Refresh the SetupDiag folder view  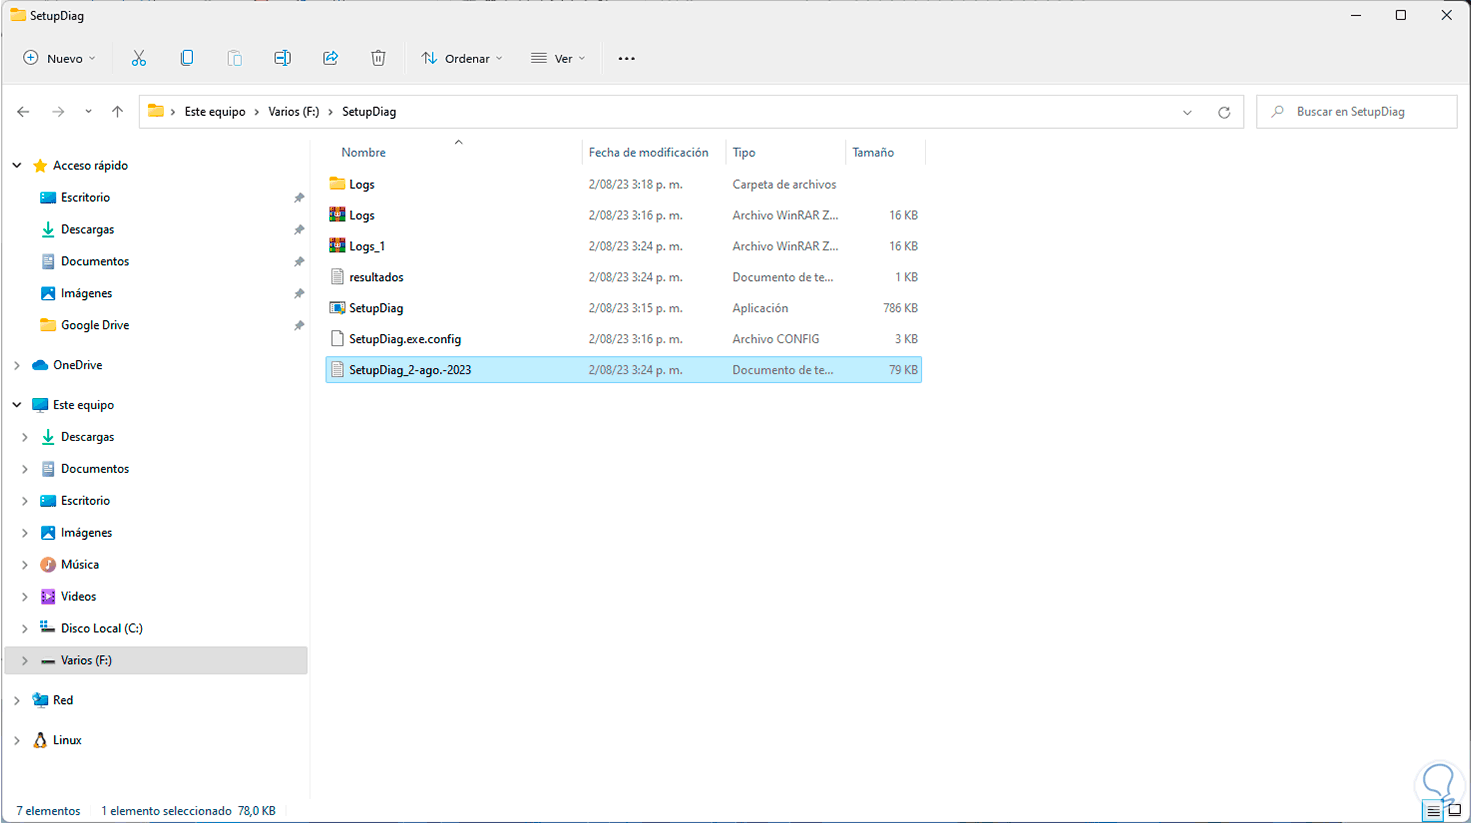tap(1224, 112)
